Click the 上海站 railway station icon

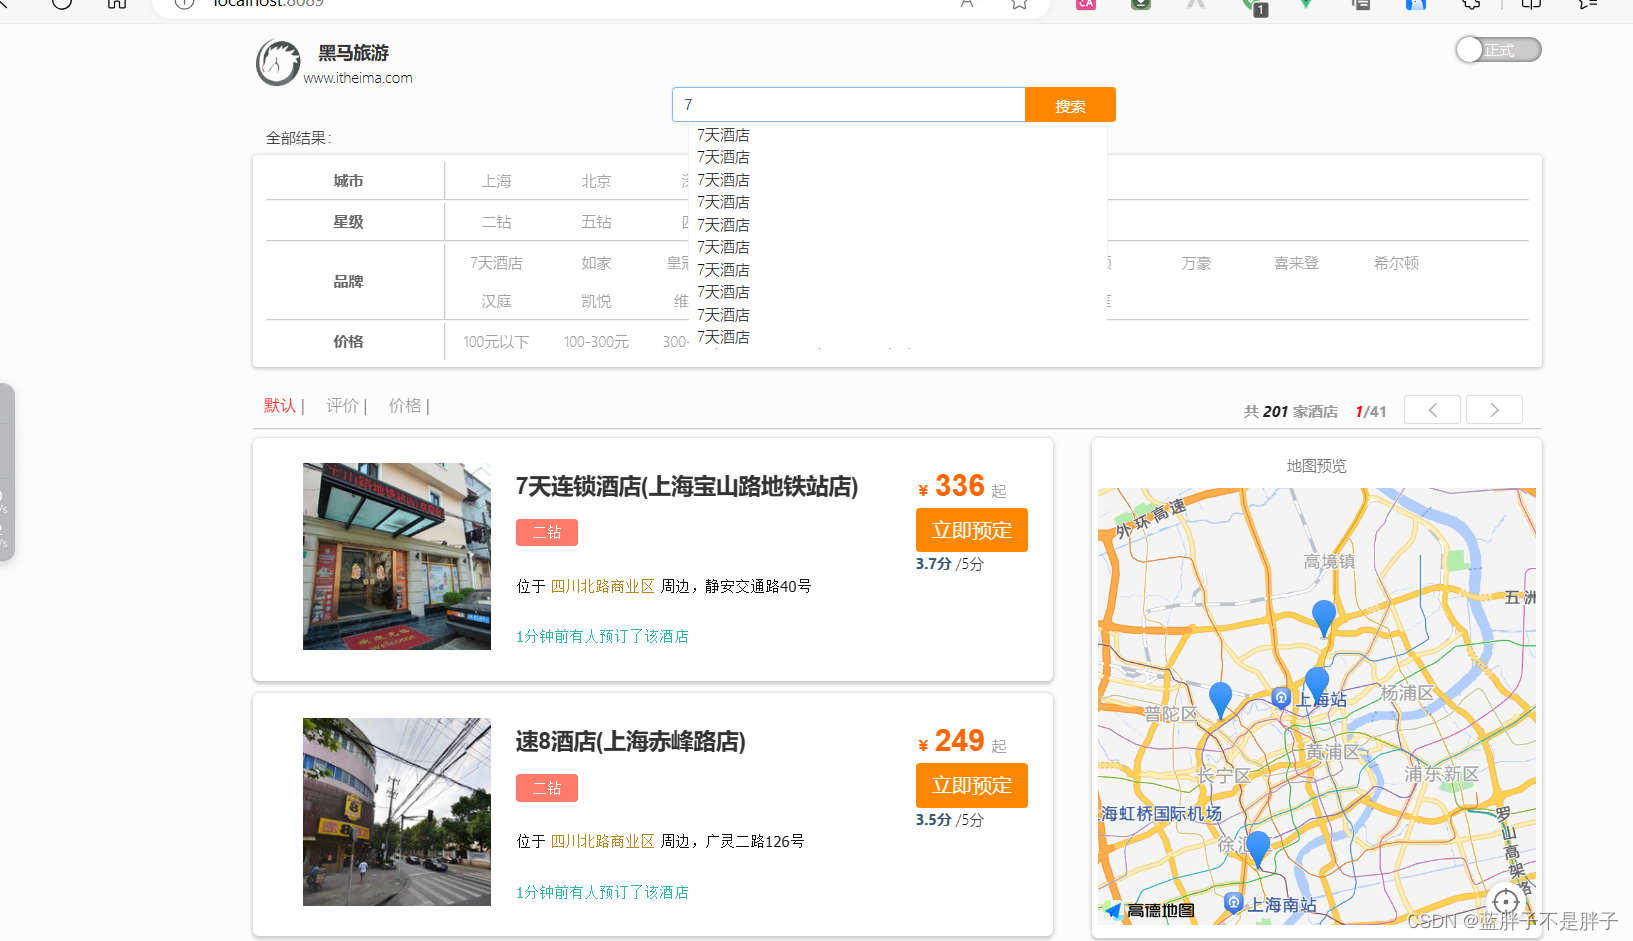click(1281, 697)
